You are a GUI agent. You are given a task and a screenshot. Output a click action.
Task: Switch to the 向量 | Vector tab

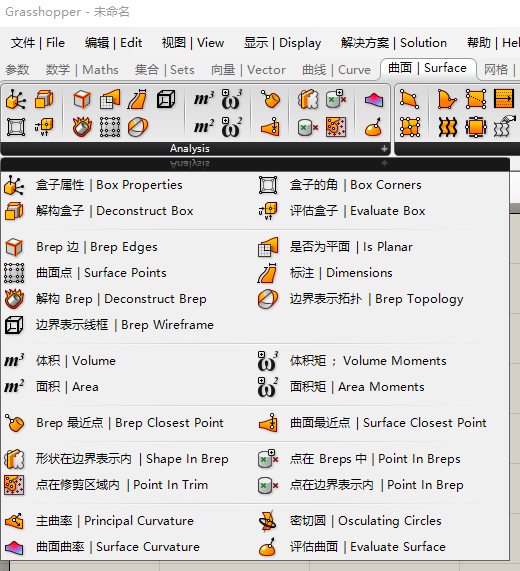click(x=248, y=69)
